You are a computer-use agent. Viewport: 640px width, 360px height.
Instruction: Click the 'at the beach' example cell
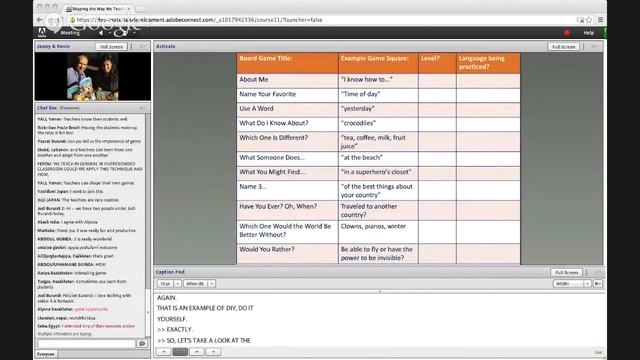pos(378,159)
